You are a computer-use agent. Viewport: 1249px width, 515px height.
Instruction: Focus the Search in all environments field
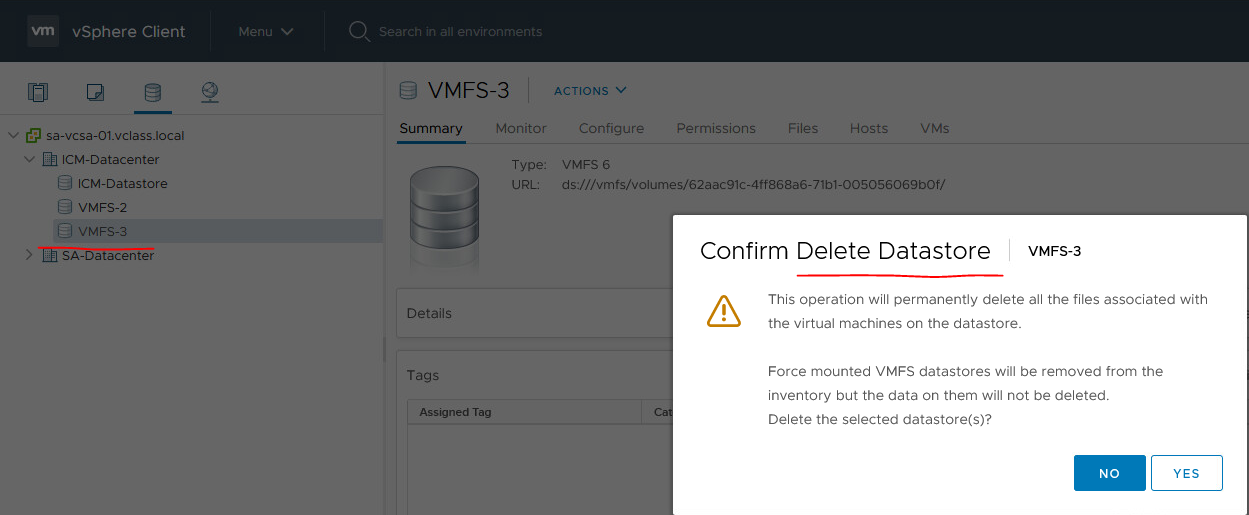(460, 31)
